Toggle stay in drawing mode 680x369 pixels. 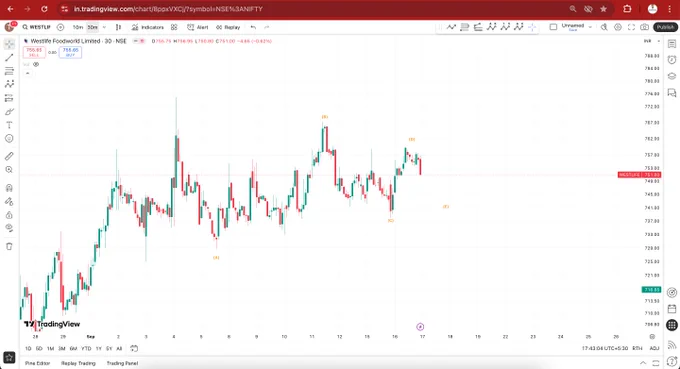(9, 202)
